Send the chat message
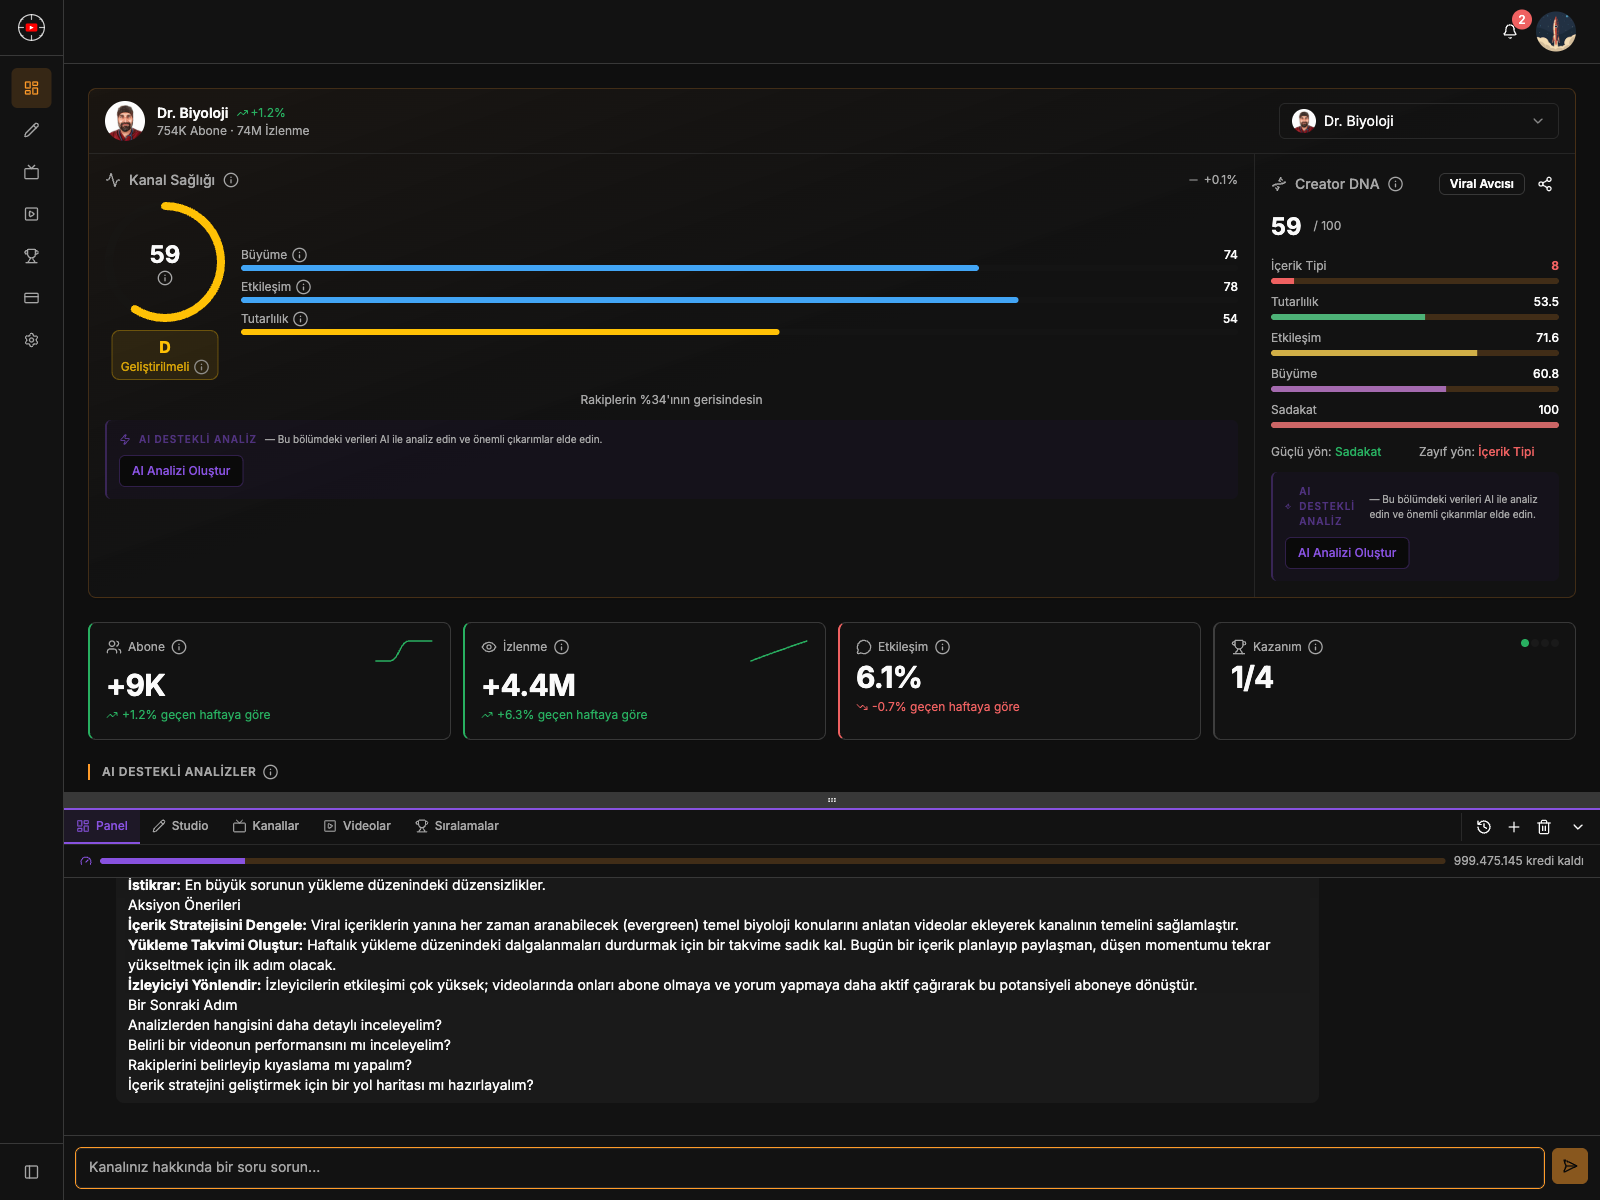 1570,1166
